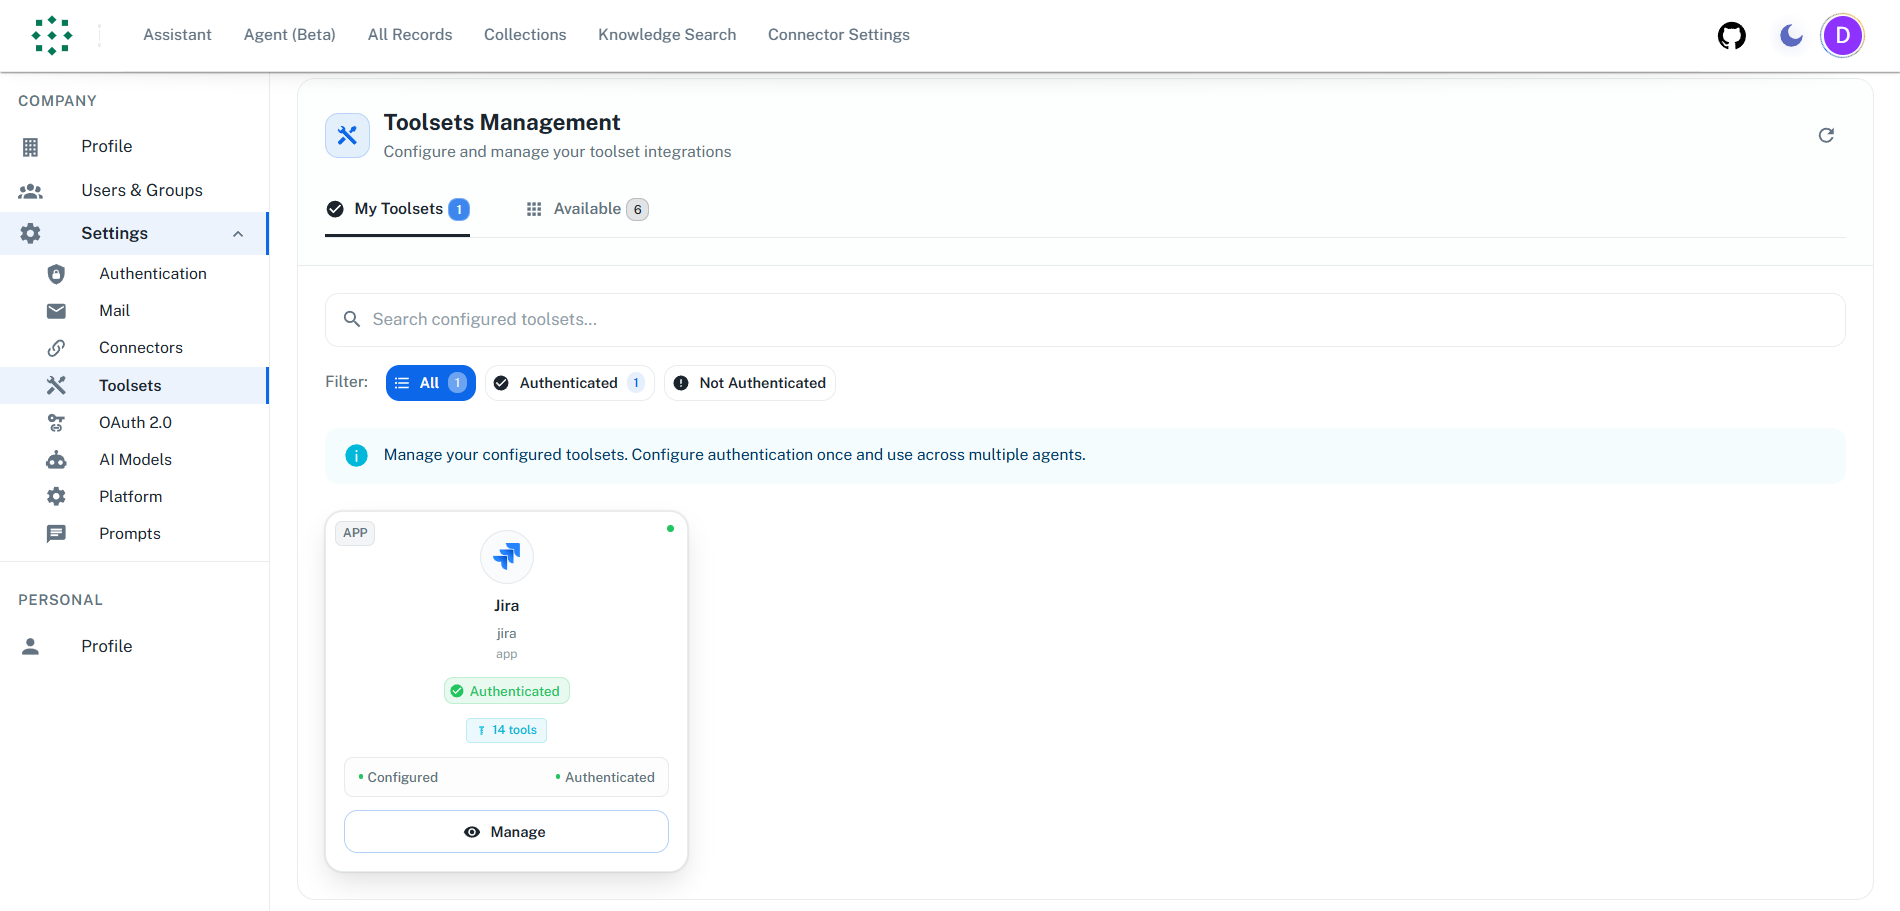Select the AI Models icon in the sidebar
The height and width of the screenshot is (911, 1900).
[x=56, y=459]
